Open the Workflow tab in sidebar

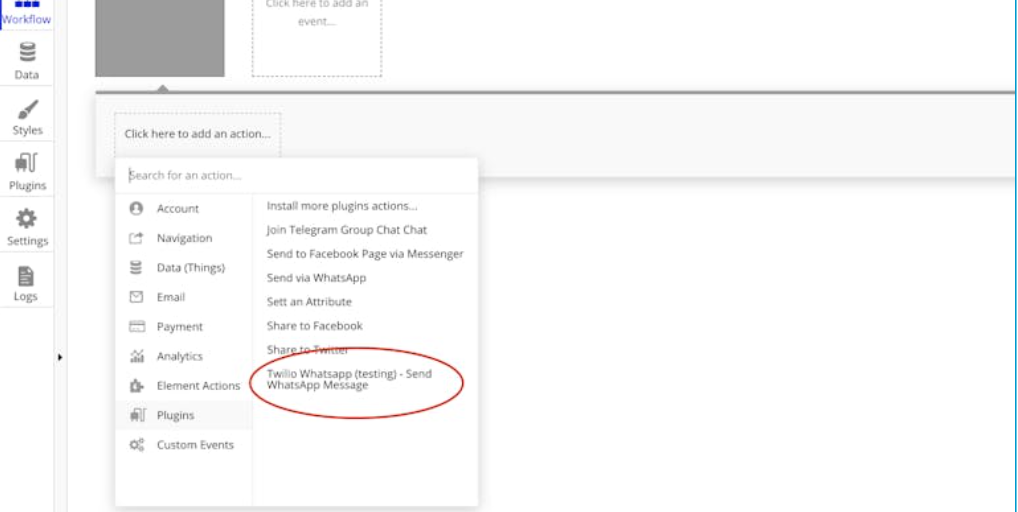click(x=27, y=14)
